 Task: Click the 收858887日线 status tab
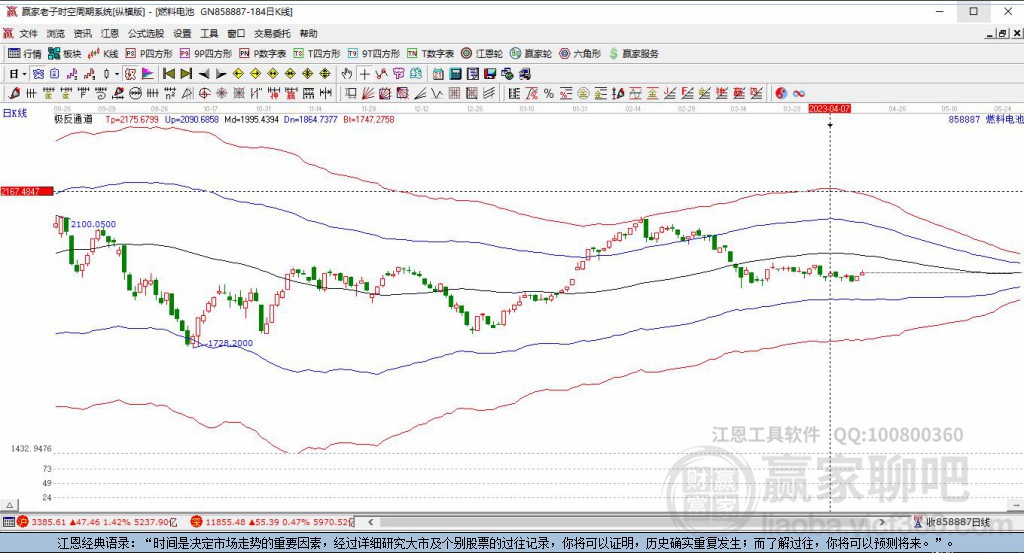point(953,522)
